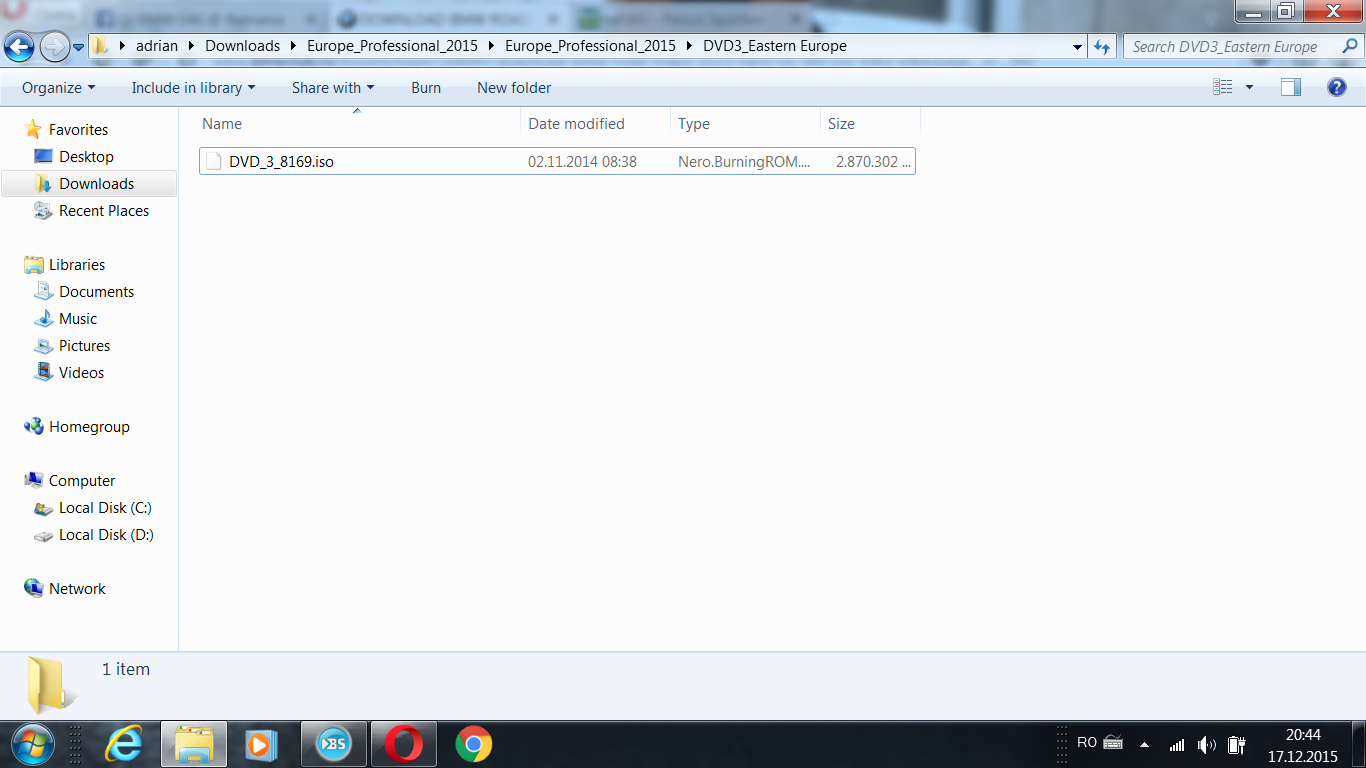
Task: Sort by the Name column header
Action: (359, 124)
